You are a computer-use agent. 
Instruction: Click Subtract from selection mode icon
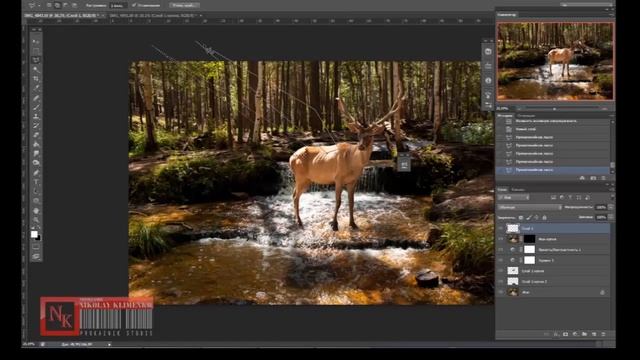pyautogui.click(x=65, y=5)
